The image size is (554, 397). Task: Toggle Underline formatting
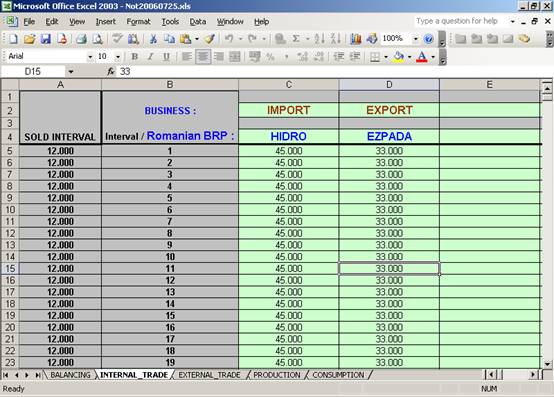click(166, 57)
